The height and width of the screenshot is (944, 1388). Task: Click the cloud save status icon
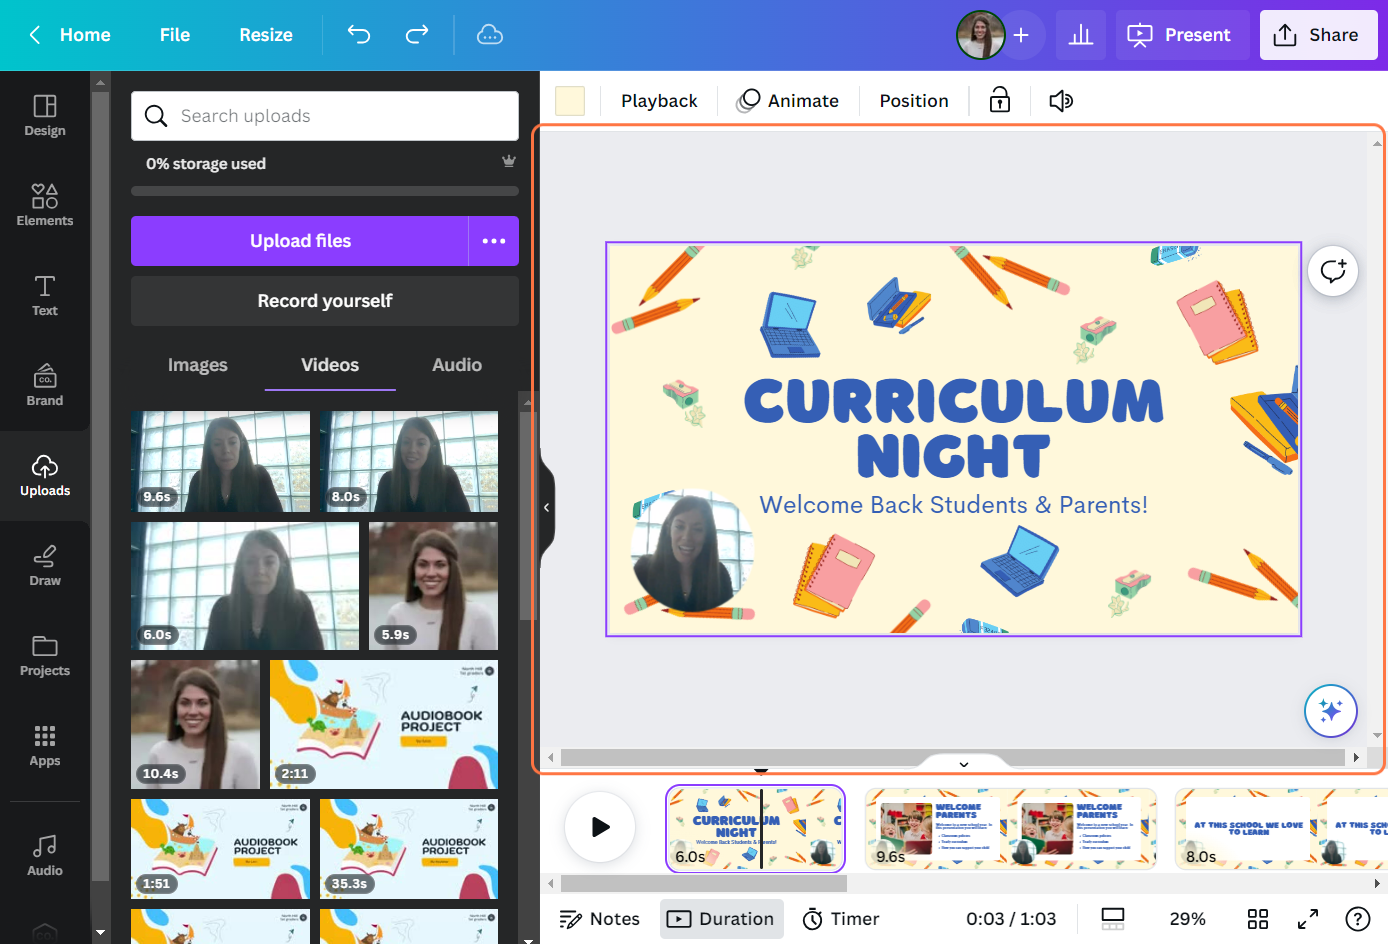pyautogui.click(x=490, y=35)
